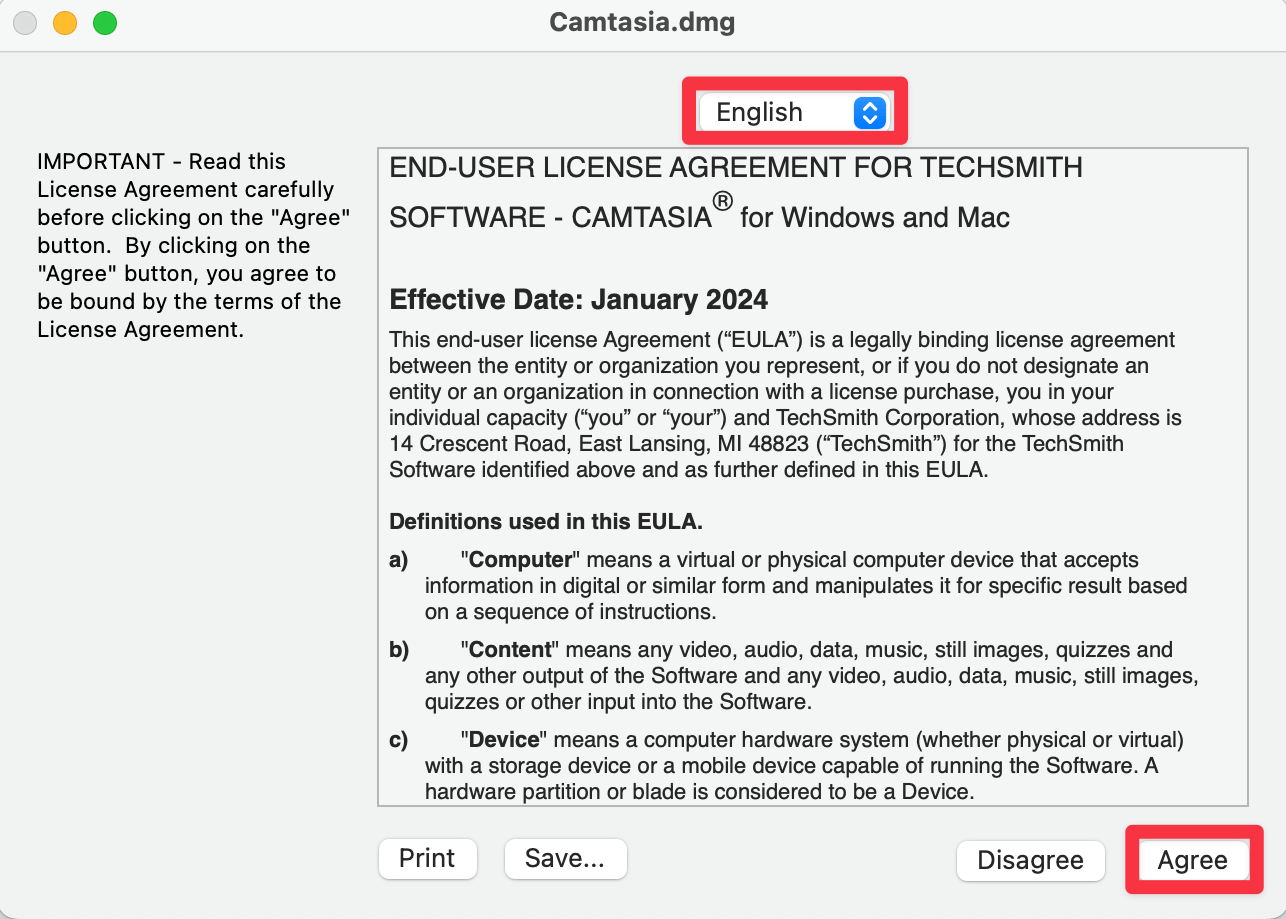The image size is (1286, 919).
Task: Click the green zoom window button
Action: (105, 23)
